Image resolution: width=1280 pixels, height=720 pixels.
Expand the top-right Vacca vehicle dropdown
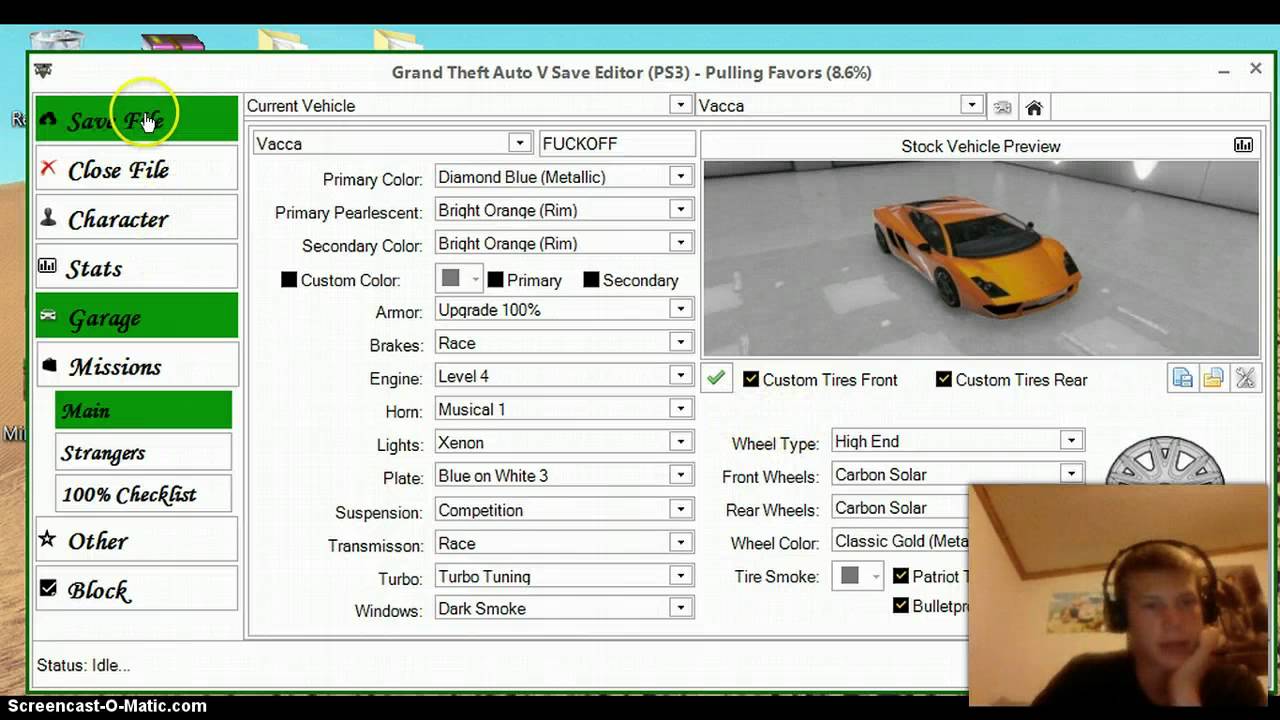click(x=971, y=105)
